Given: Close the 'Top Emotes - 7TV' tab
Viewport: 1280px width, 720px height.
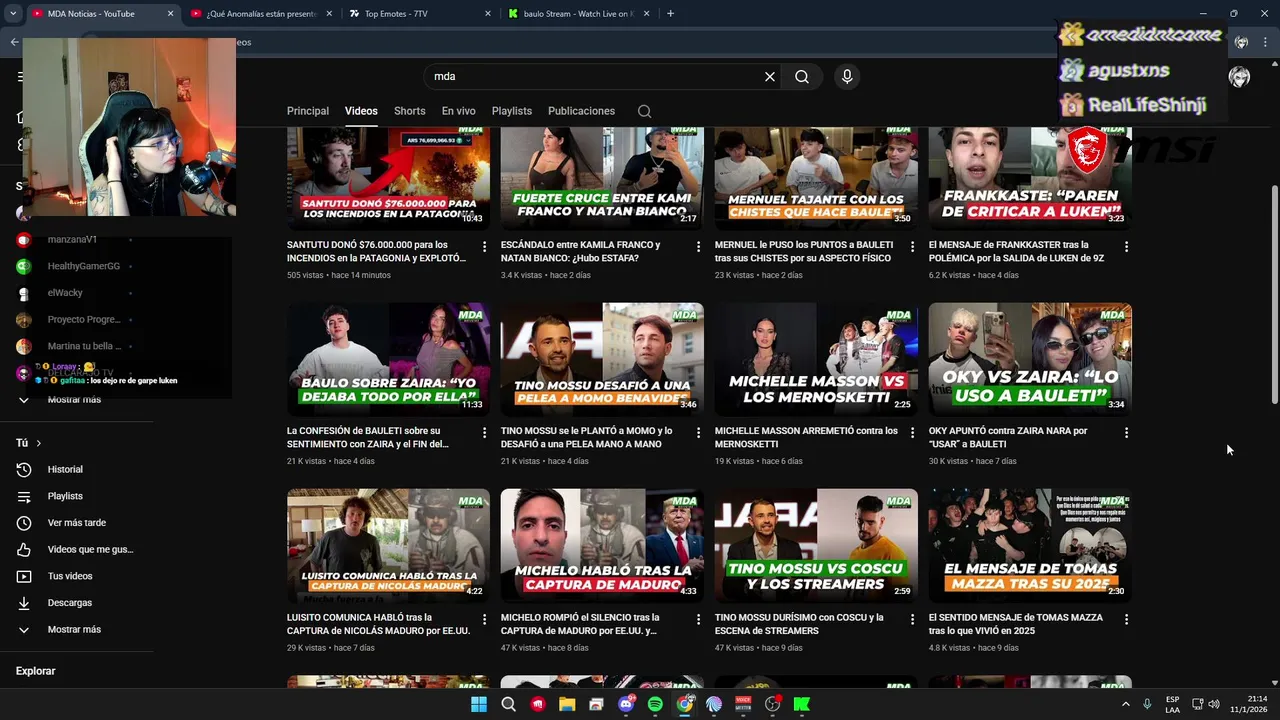Looking at the screenshot, I should pos(488,14).
